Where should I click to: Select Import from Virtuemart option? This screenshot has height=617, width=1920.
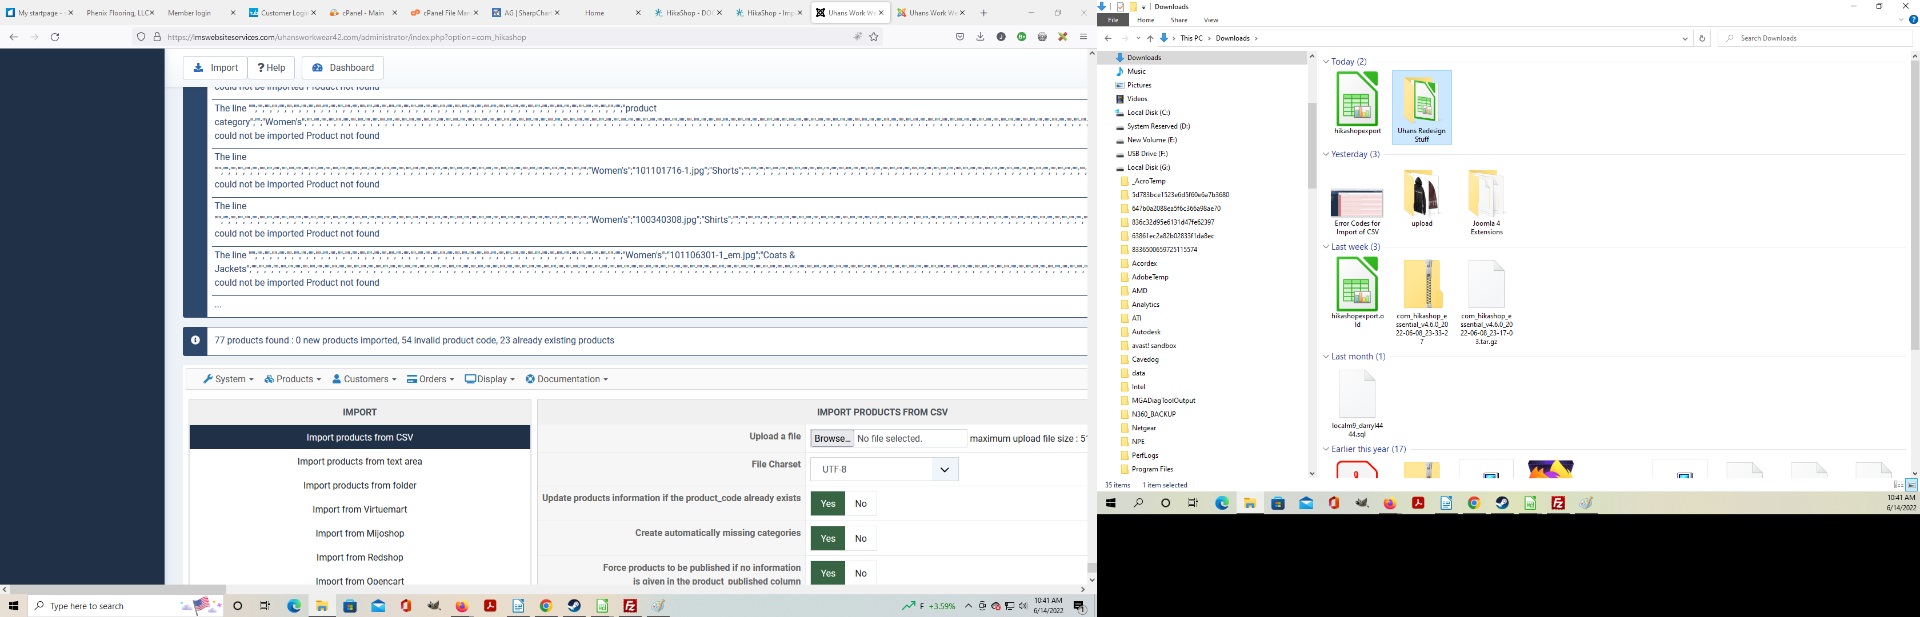[360, 509]
